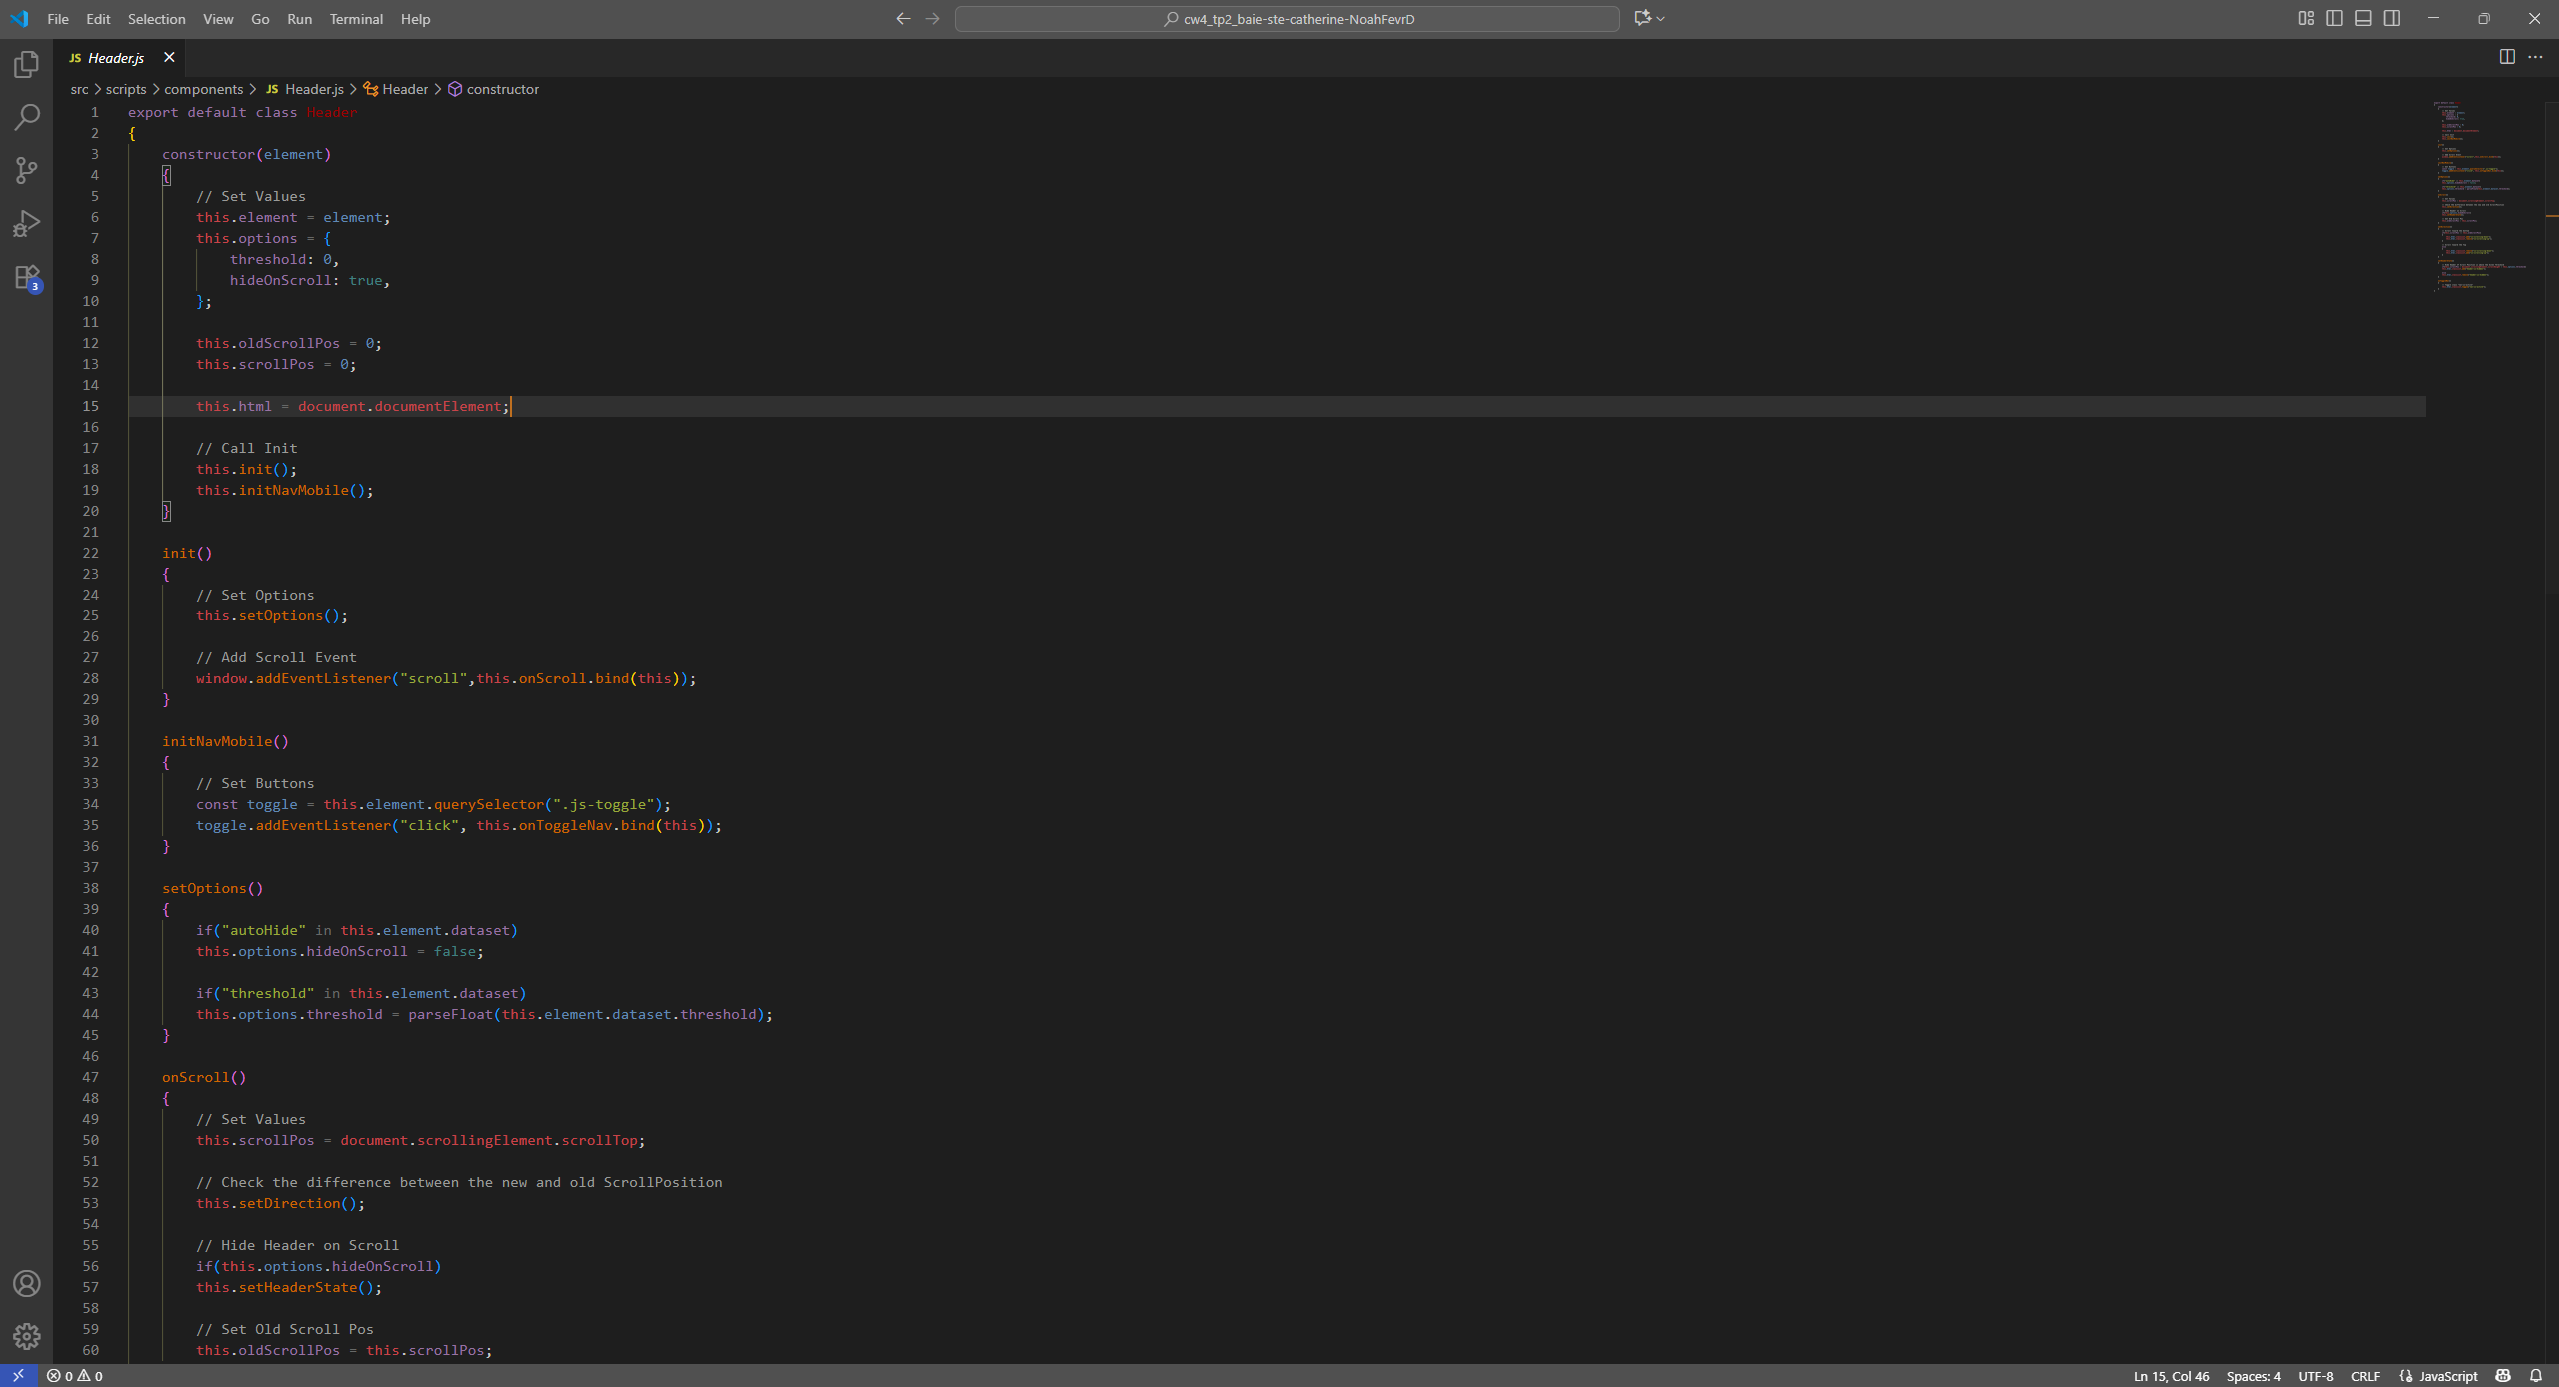Viewport: 2559px width, 1387px height.
Task: Click CRLF end of line selector
Action: point(2365,1376)
